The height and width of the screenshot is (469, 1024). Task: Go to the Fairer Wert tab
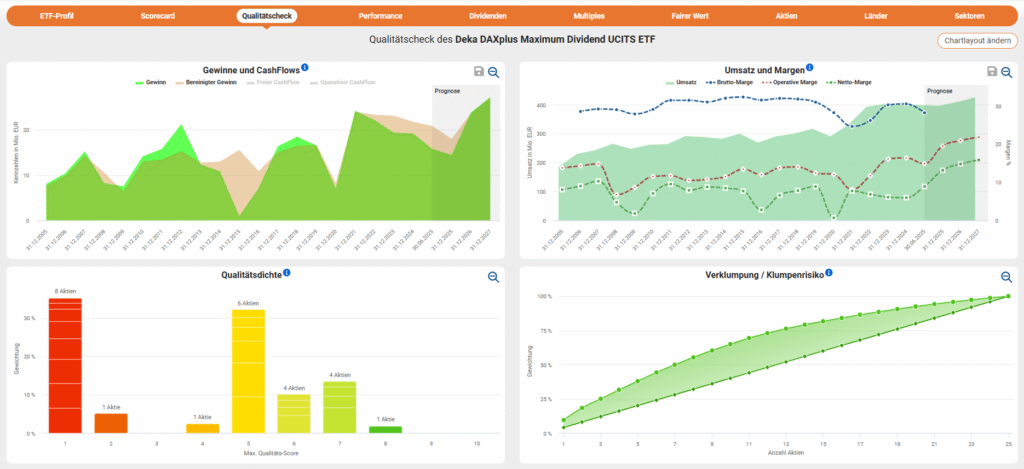click(x=690, y=16)
